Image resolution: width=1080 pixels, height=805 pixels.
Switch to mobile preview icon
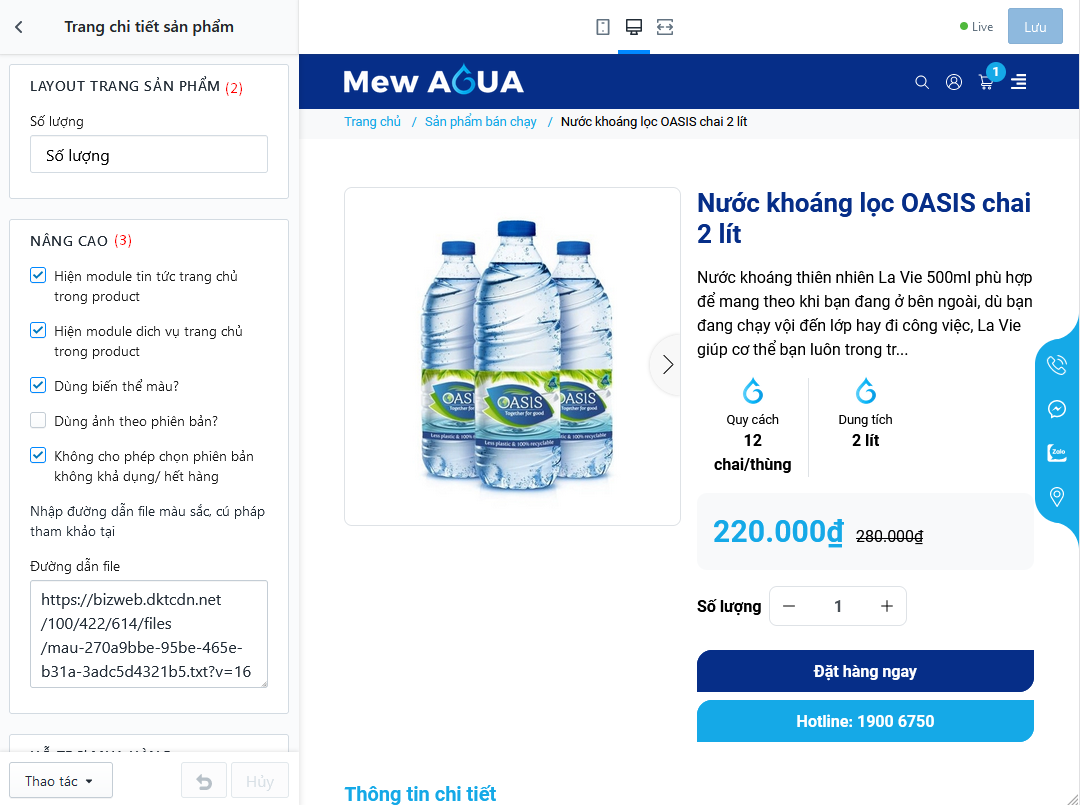pos(603,27)
